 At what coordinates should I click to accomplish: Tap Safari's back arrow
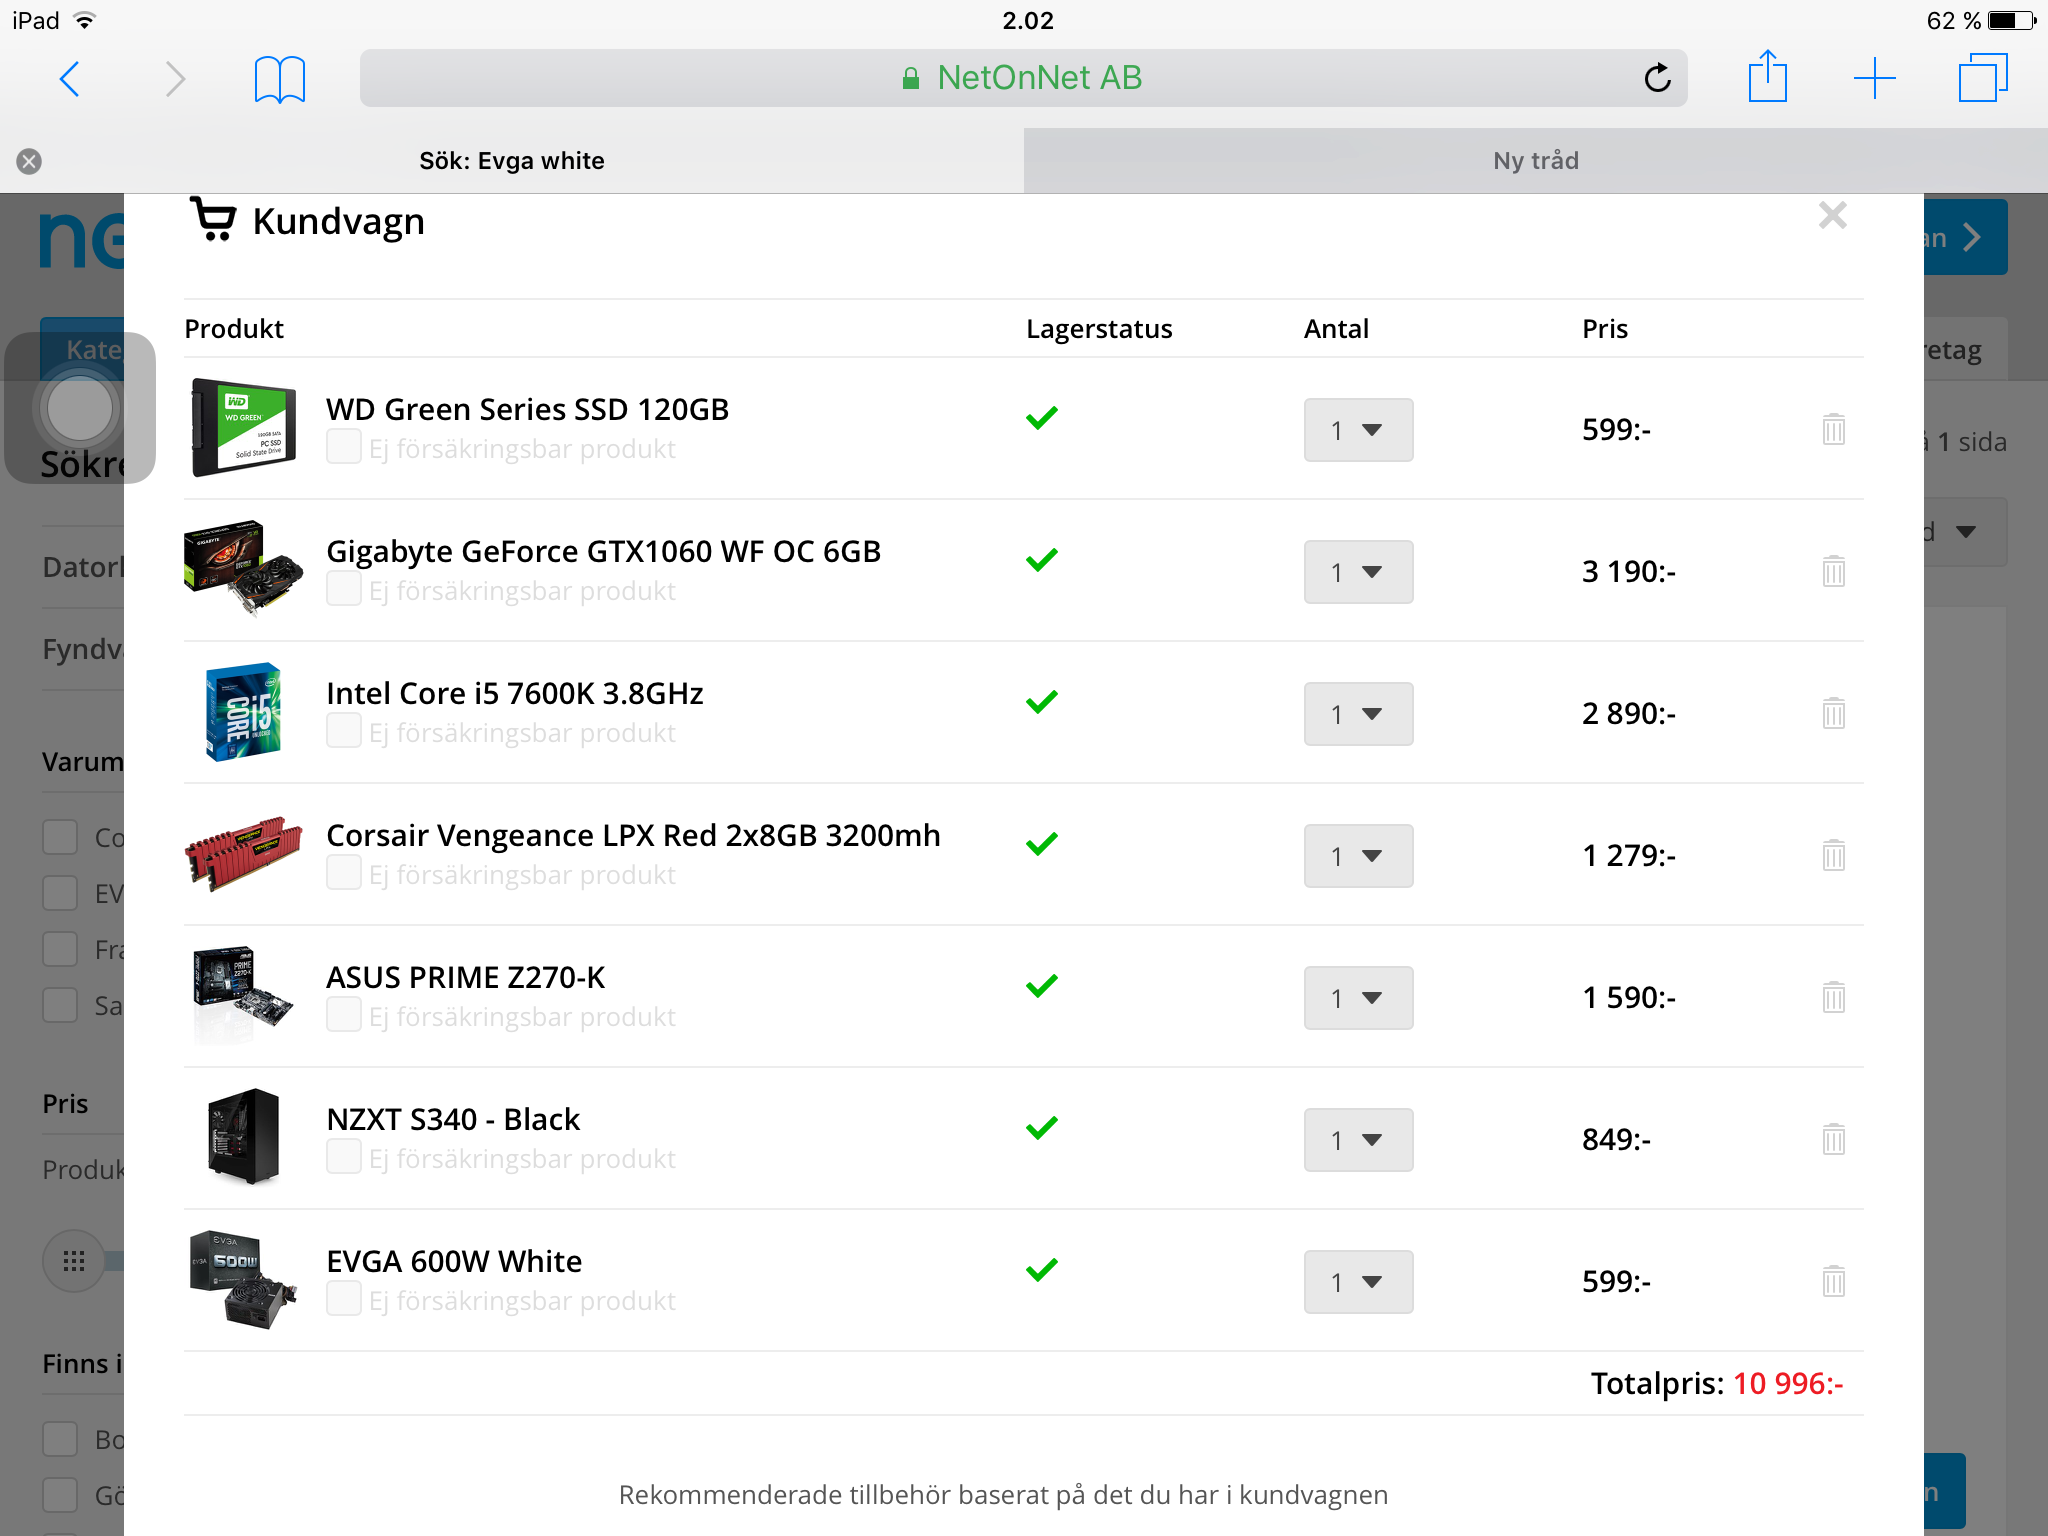pyautogui.click(x=69, y=79)
